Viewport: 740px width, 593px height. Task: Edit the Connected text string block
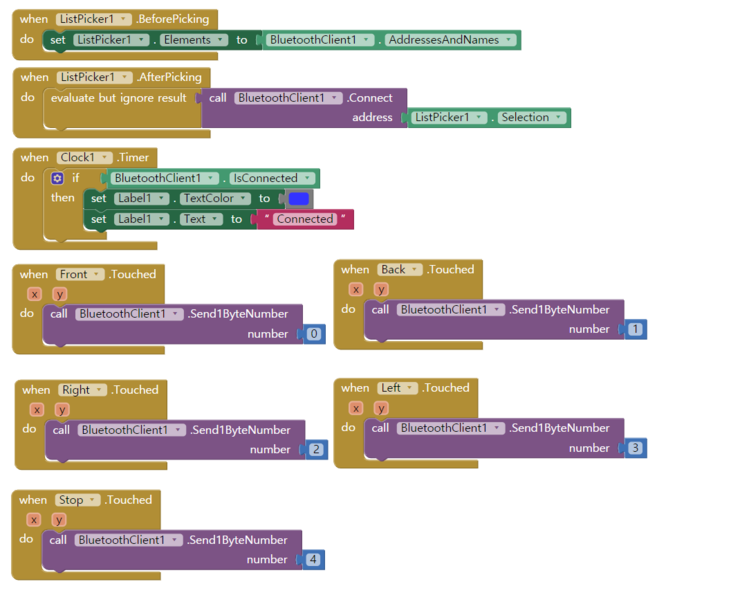(x=305, y=219)
